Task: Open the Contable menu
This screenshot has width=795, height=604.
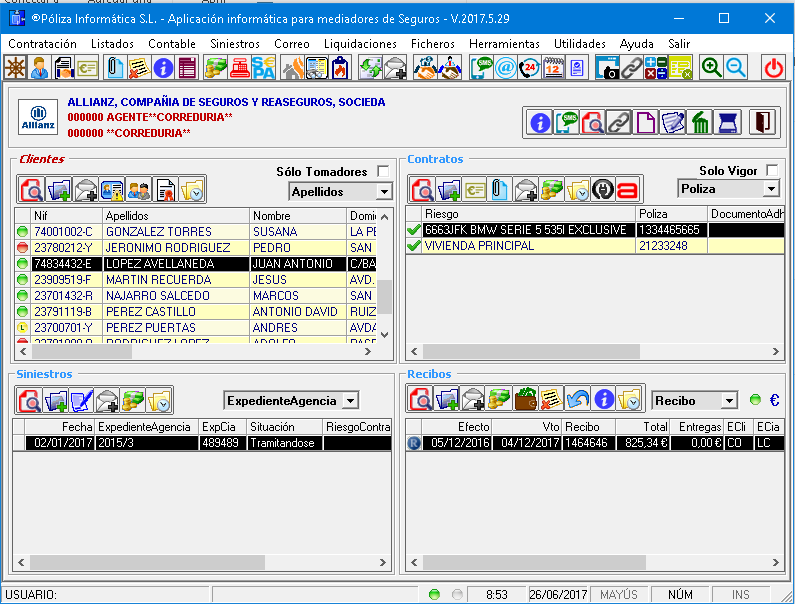Action: (172, 44)
